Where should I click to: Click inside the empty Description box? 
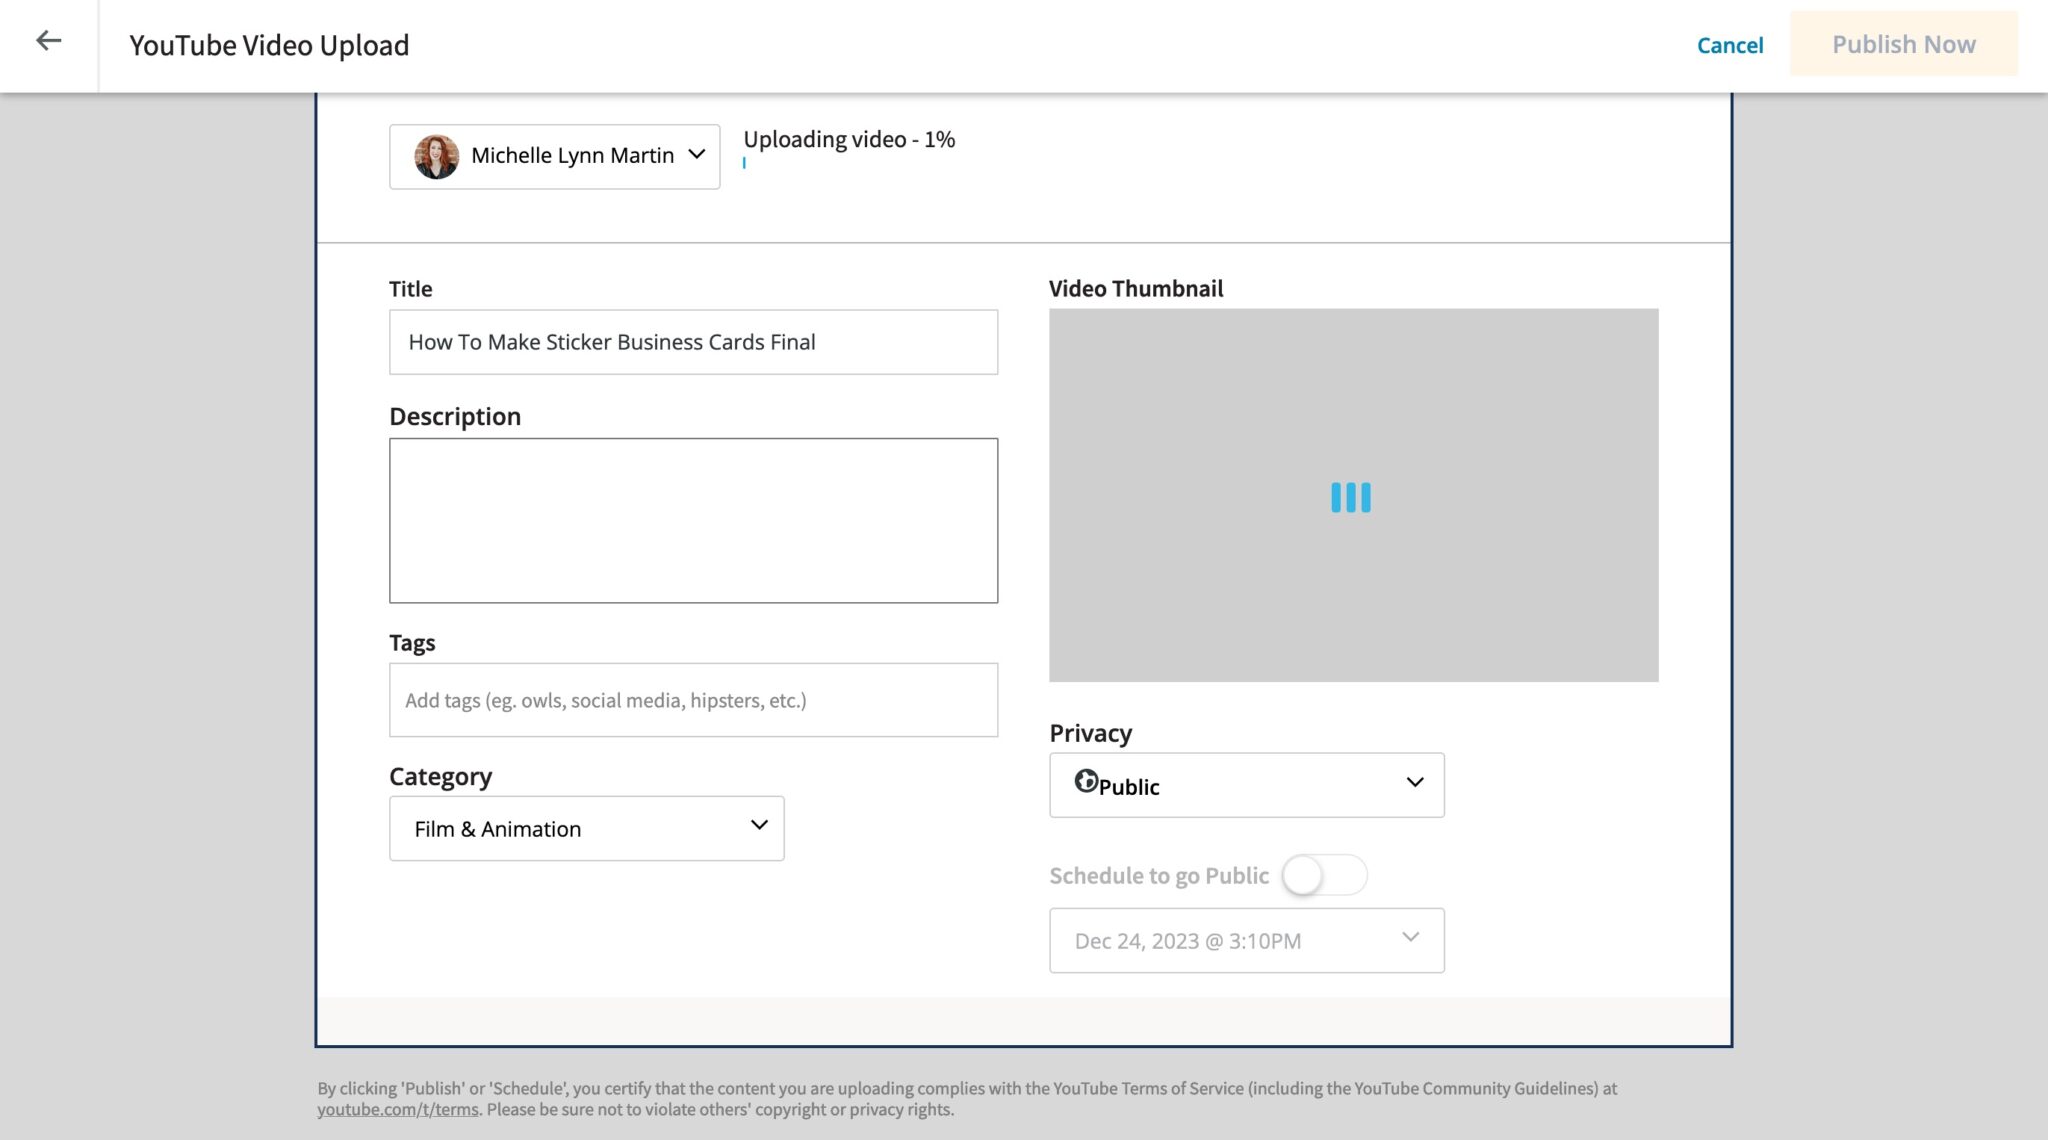point(693,520)
